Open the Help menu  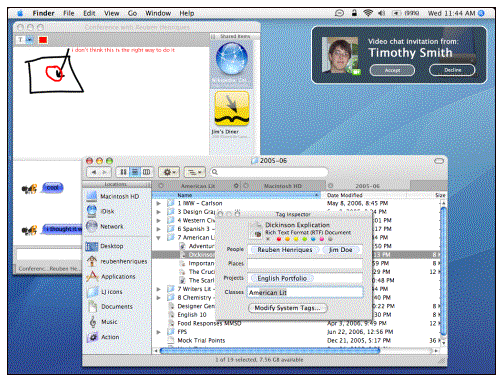point(187,13)
